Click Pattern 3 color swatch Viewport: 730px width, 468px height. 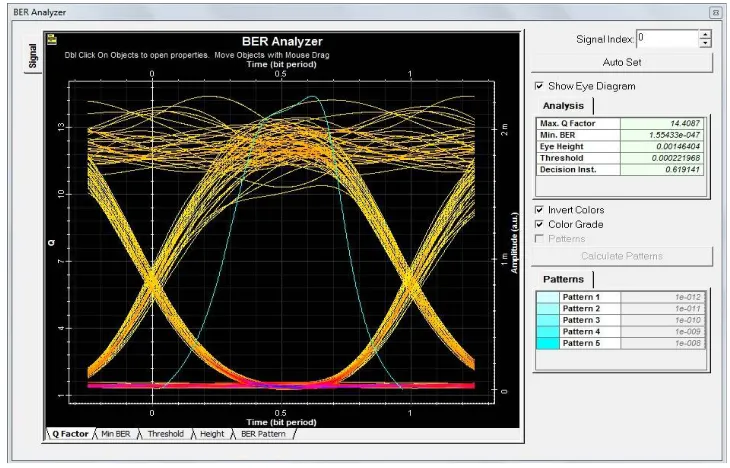[548, 320]
